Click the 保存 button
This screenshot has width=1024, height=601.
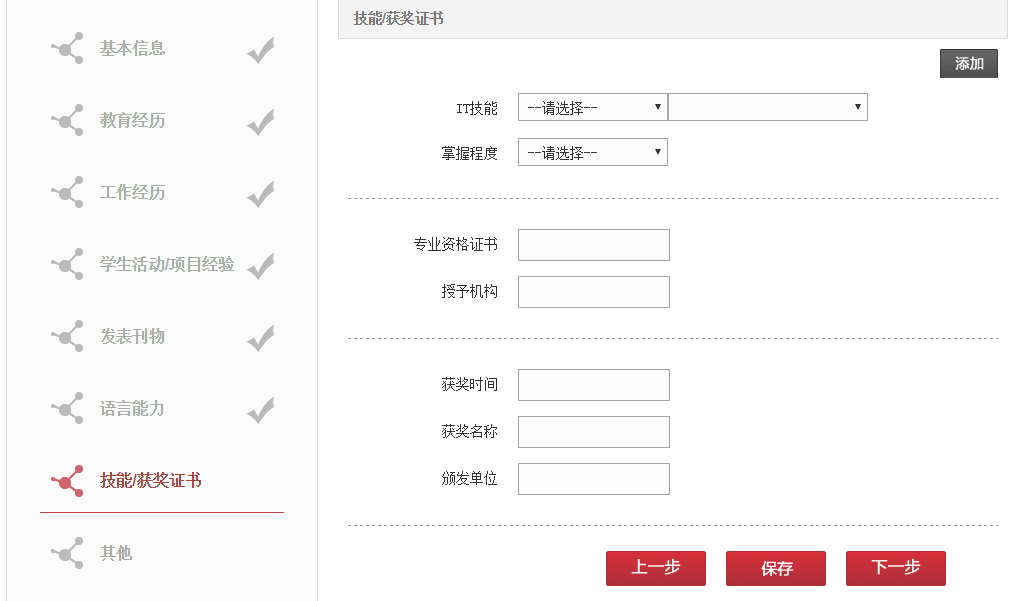coord(776,568)
